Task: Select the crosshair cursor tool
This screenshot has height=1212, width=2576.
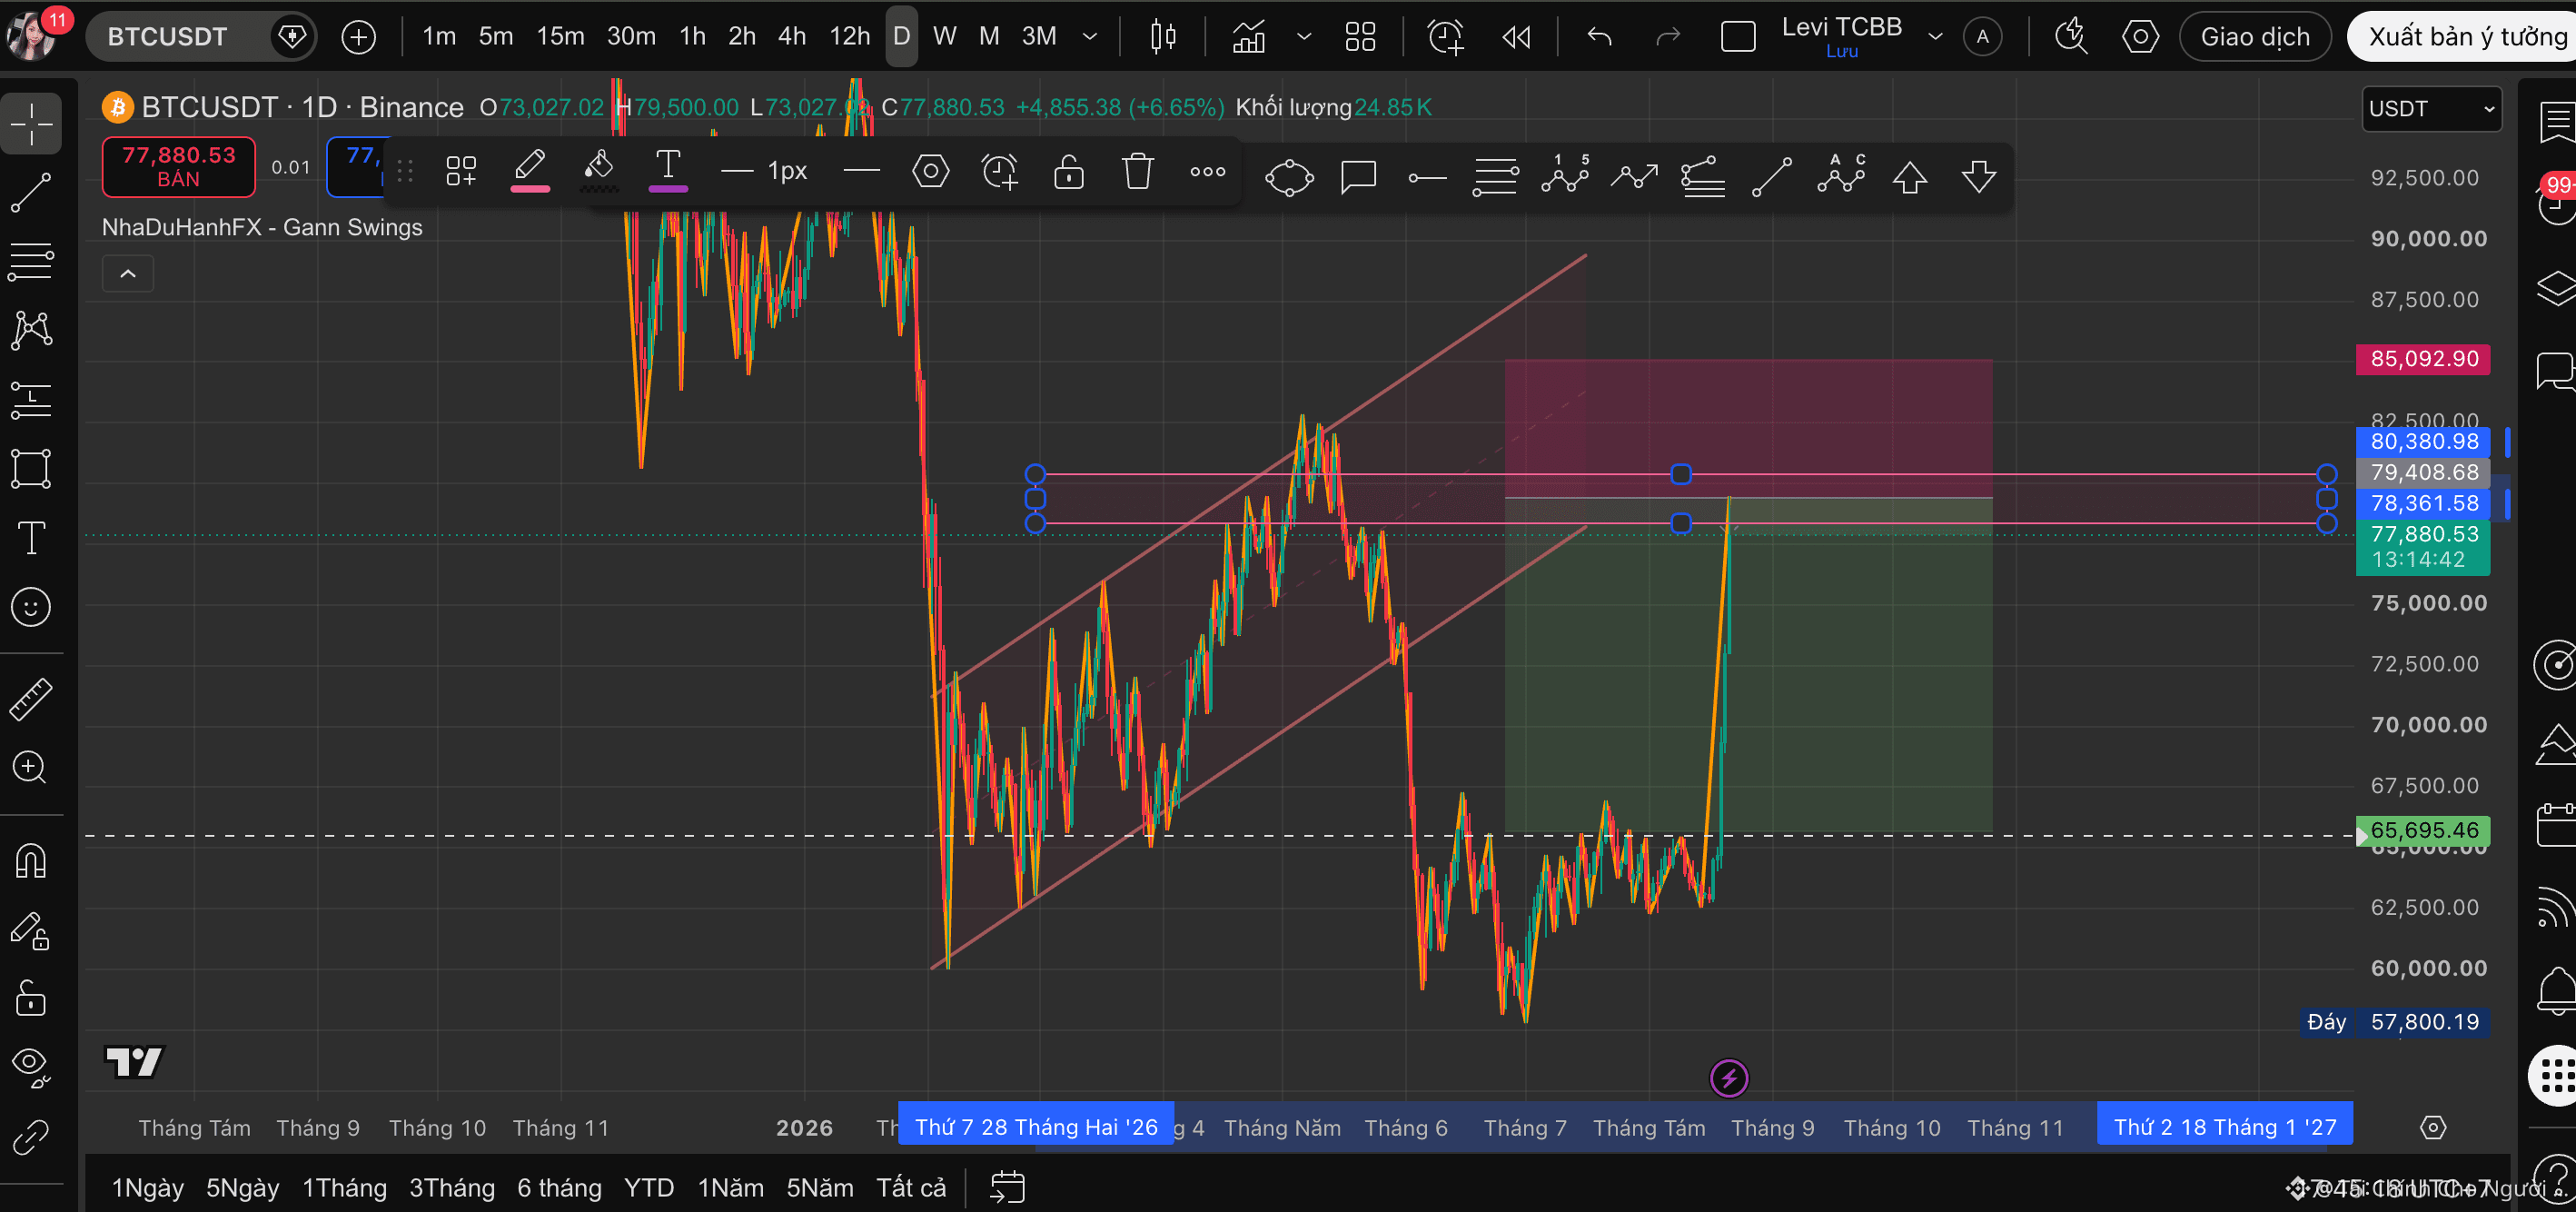Action: [x=31, y=124]
